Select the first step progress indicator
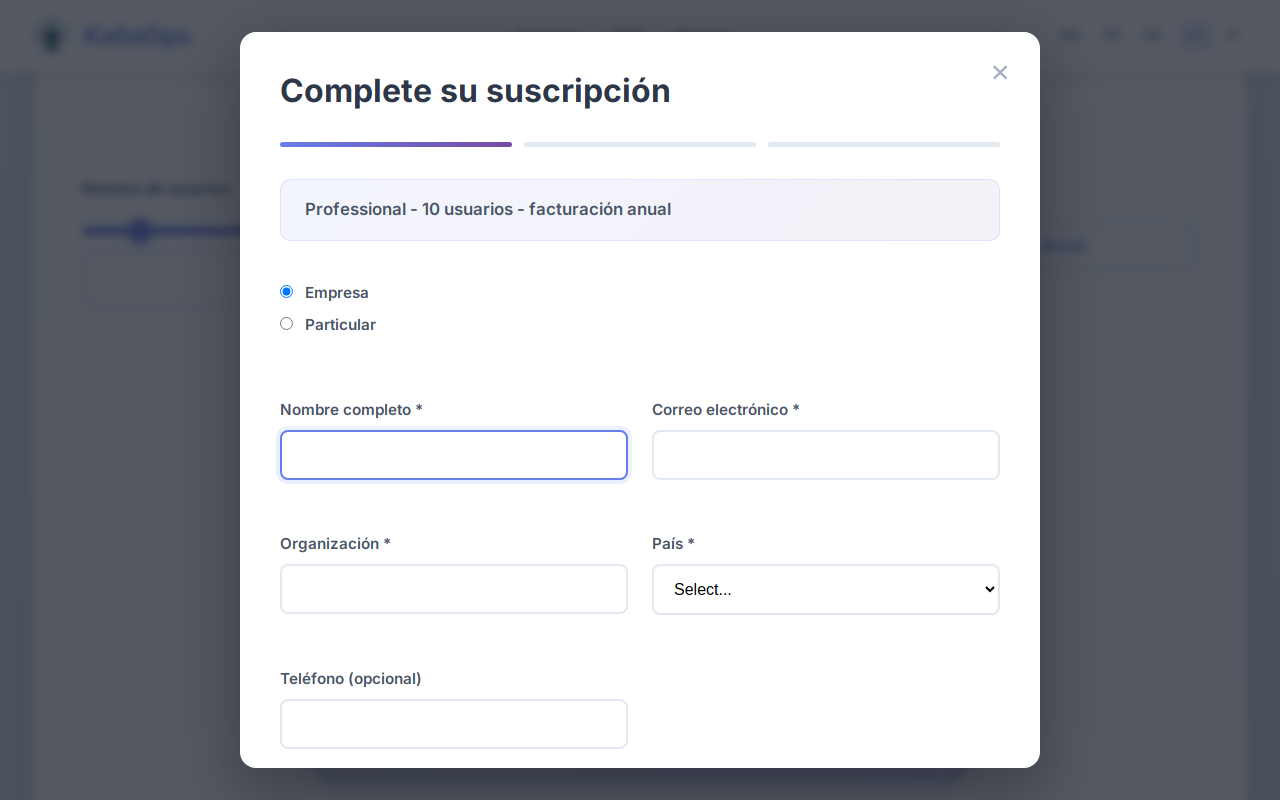The image size is (1280, 800). point(396,144)
